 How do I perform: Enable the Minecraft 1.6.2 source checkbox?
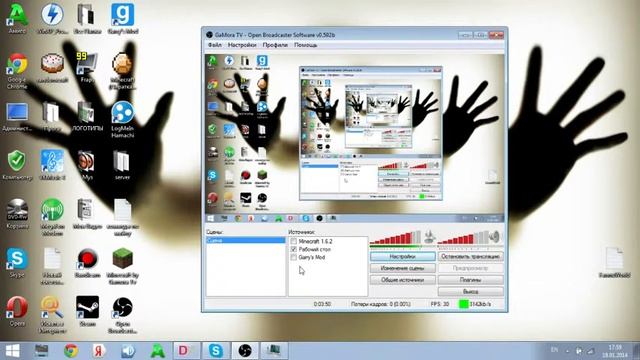tap(293, 241)
